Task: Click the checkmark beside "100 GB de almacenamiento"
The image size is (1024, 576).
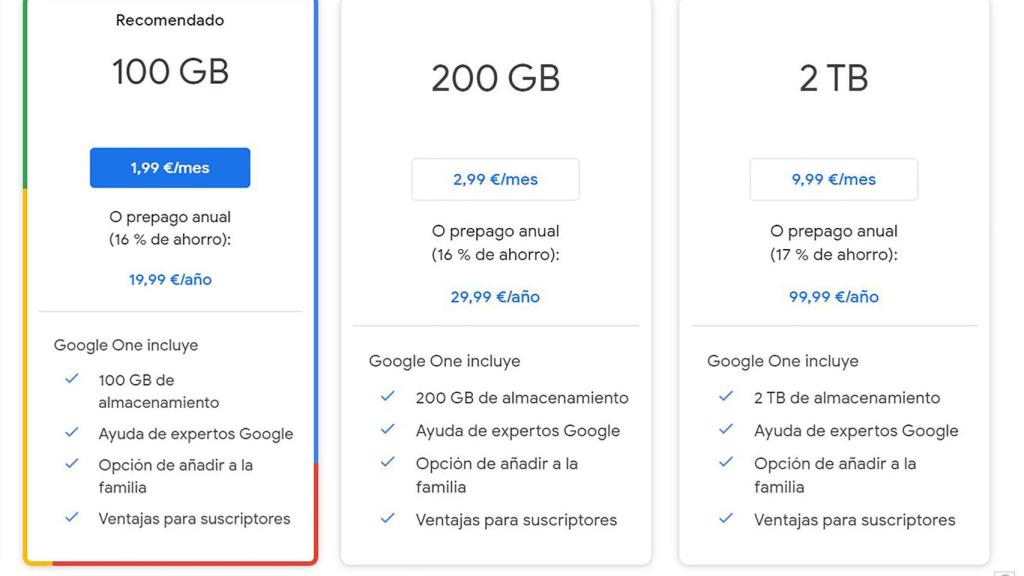Action: coord(71,380)
